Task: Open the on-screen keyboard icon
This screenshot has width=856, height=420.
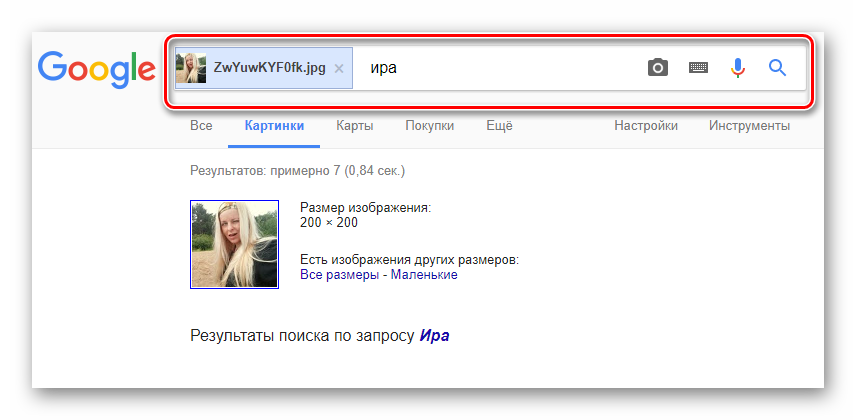Action: 698,68
